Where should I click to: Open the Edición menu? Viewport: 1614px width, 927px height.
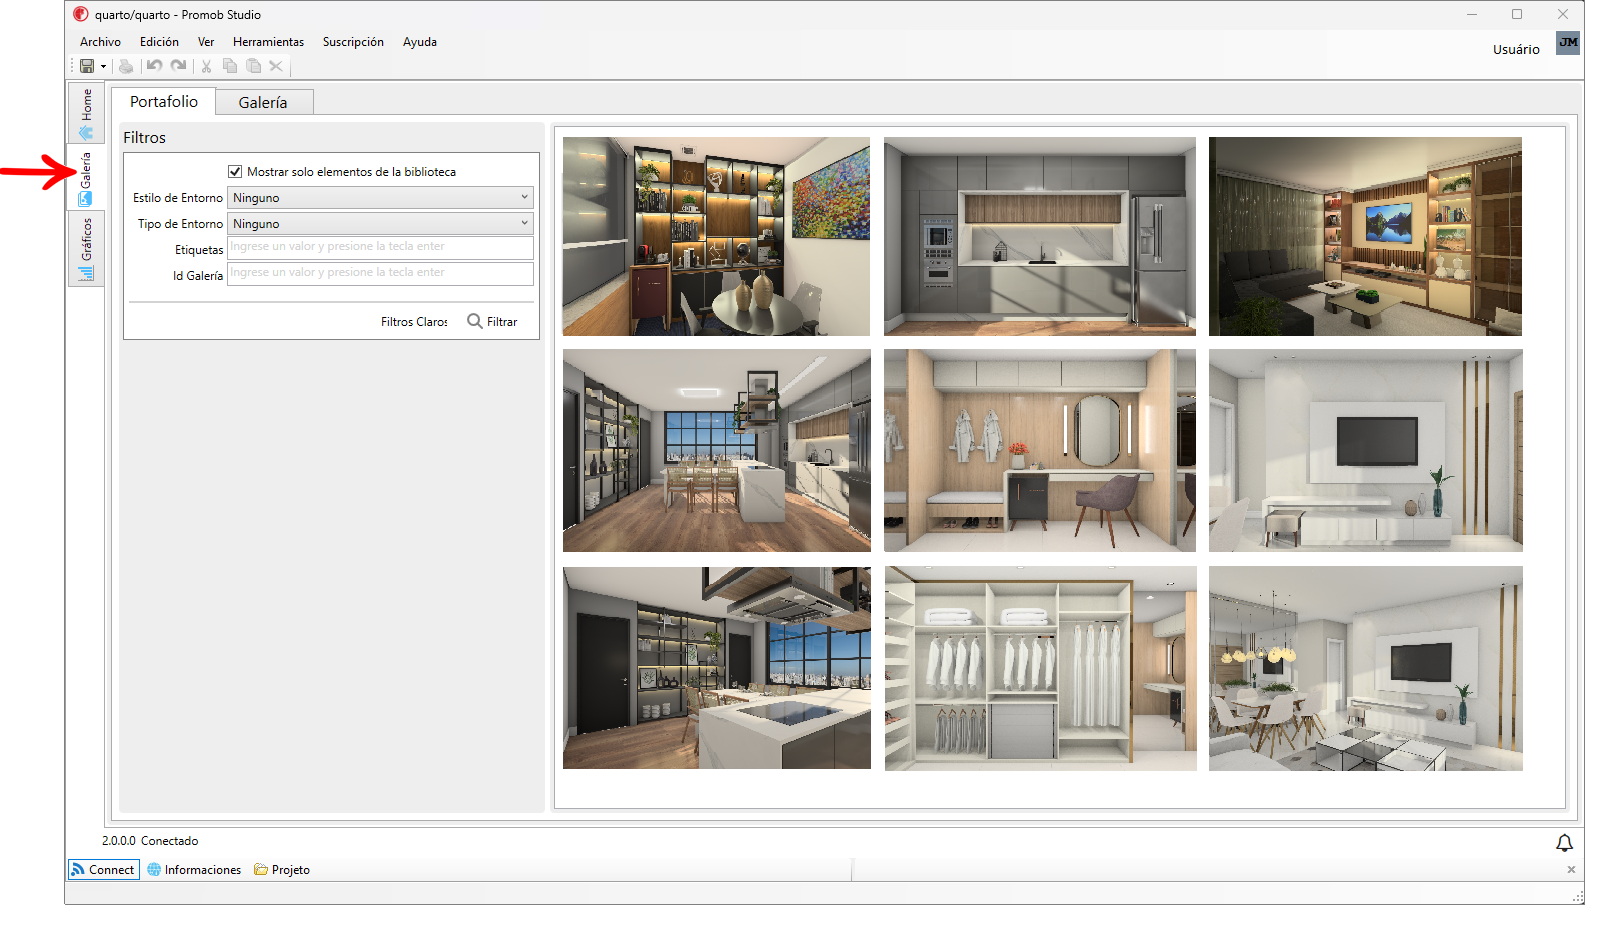pyautogui.click(x=159, y=42)
